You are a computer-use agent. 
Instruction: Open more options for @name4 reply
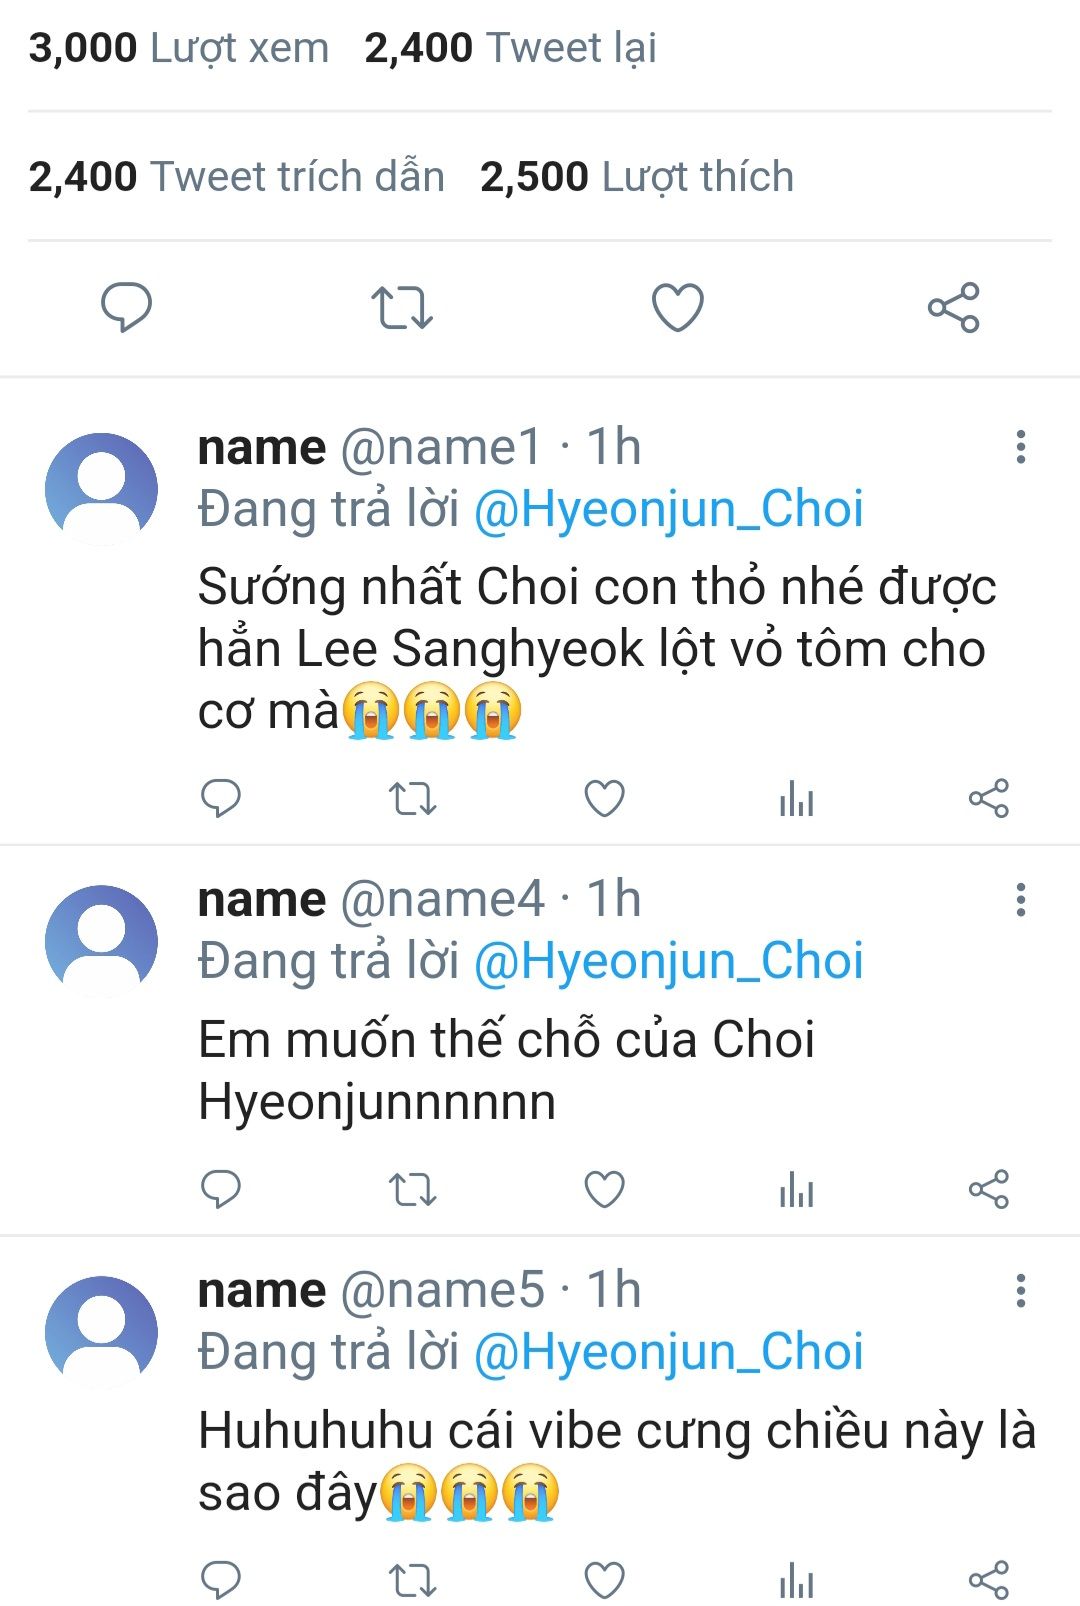[x=1020, y=900]
